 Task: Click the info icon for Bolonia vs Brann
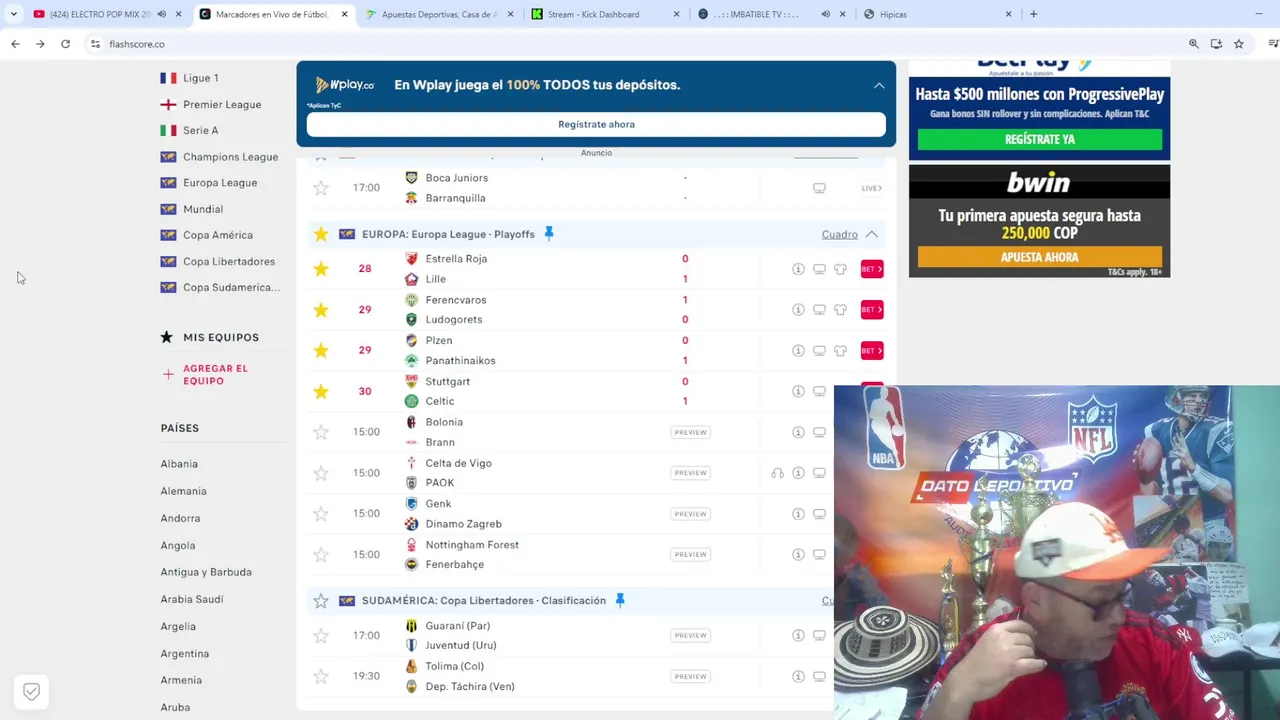click(x=798, y=432)
